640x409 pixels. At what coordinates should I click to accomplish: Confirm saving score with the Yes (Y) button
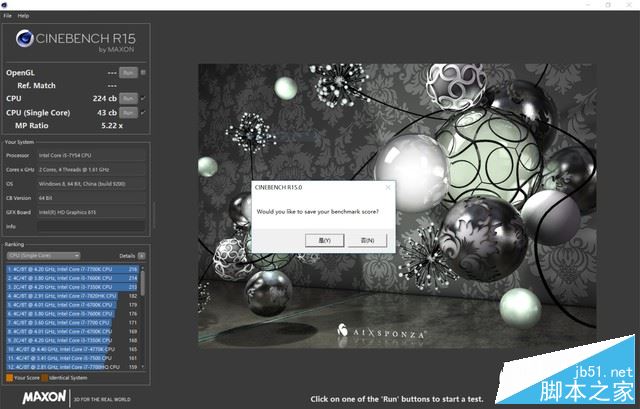324,240
